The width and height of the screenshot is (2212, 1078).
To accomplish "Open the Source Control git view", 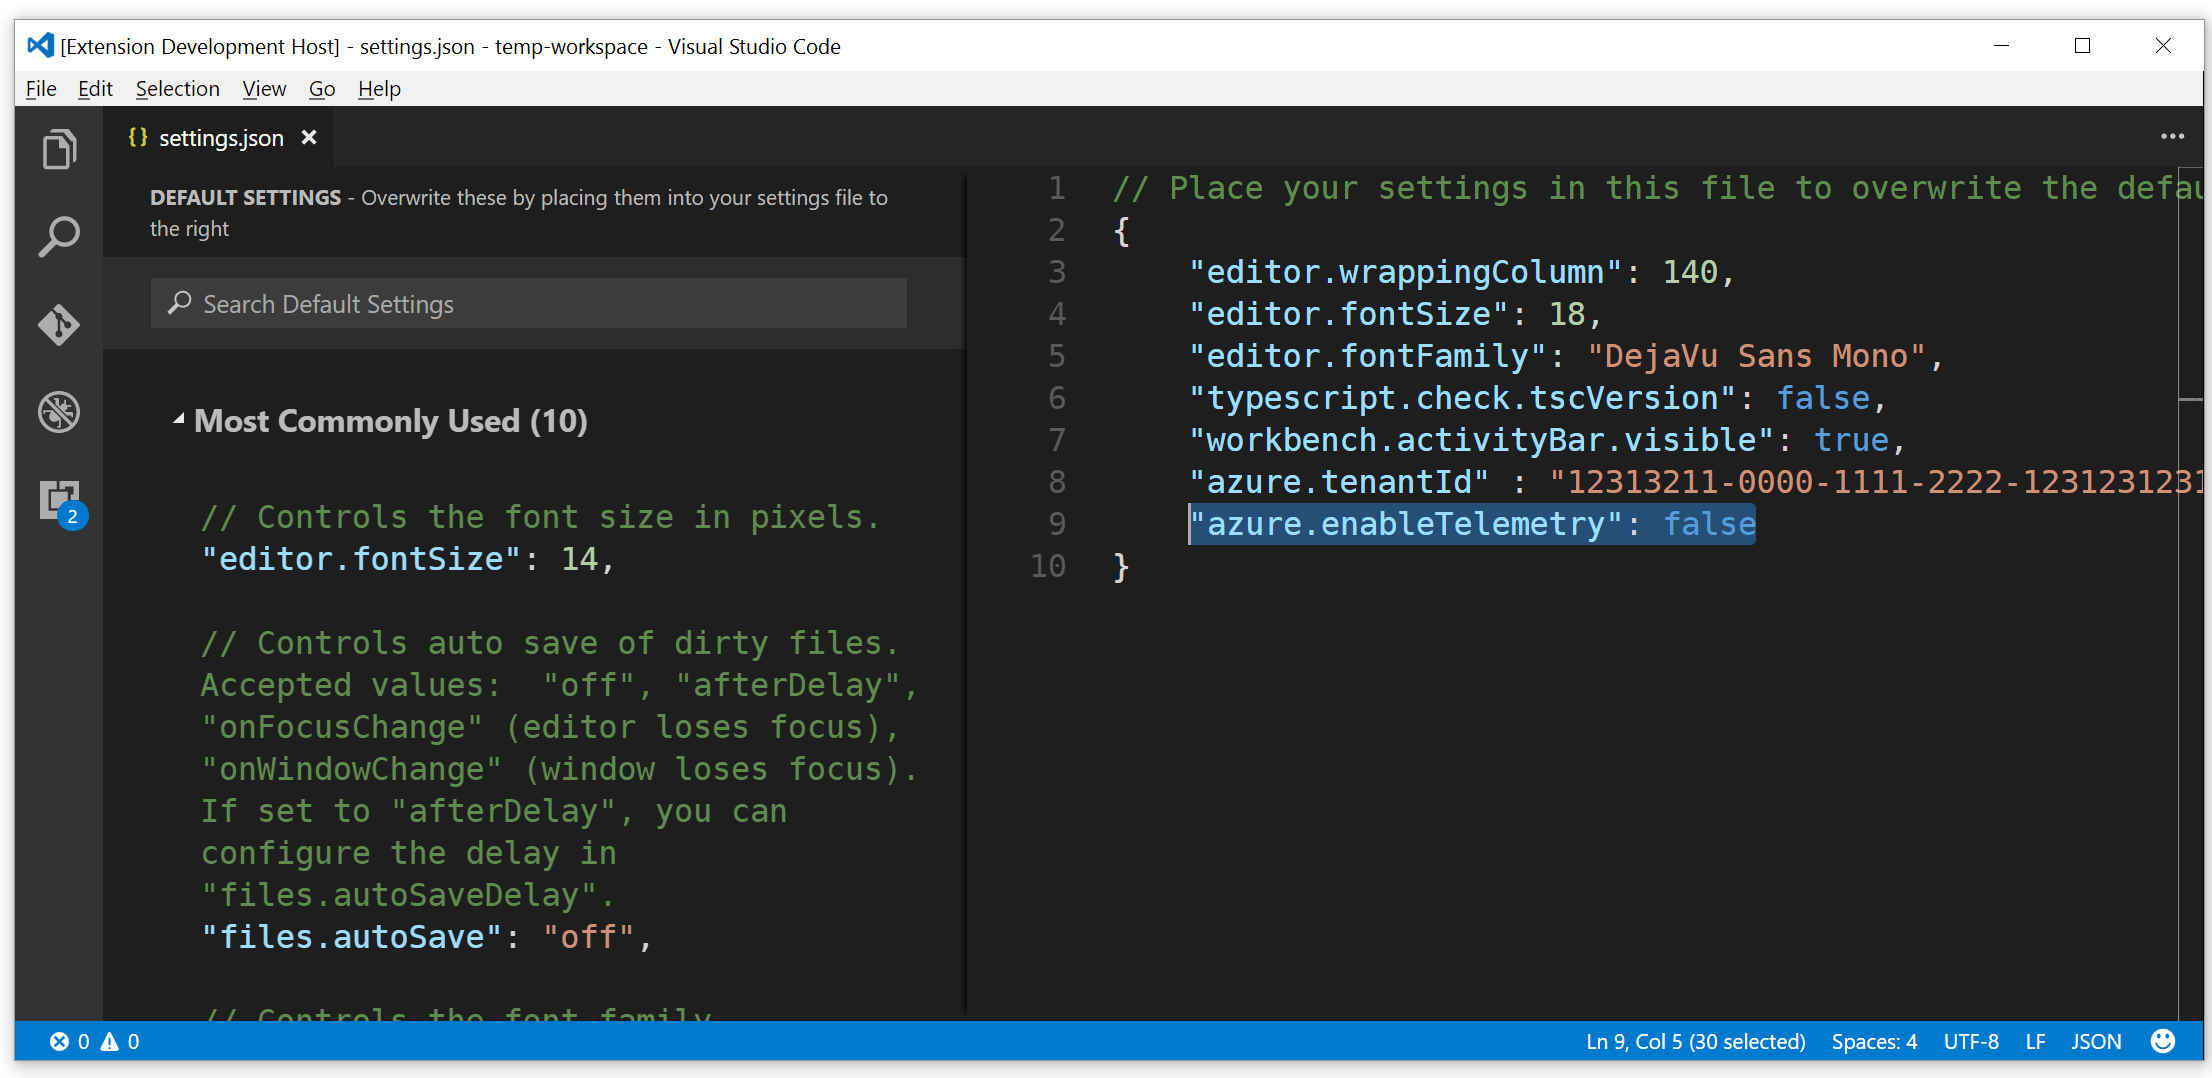I will coord(59,325).
